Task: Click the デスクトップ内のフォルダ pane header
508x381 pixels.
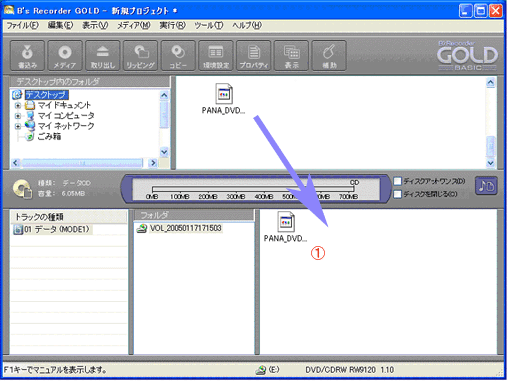Action: [90, 82]
